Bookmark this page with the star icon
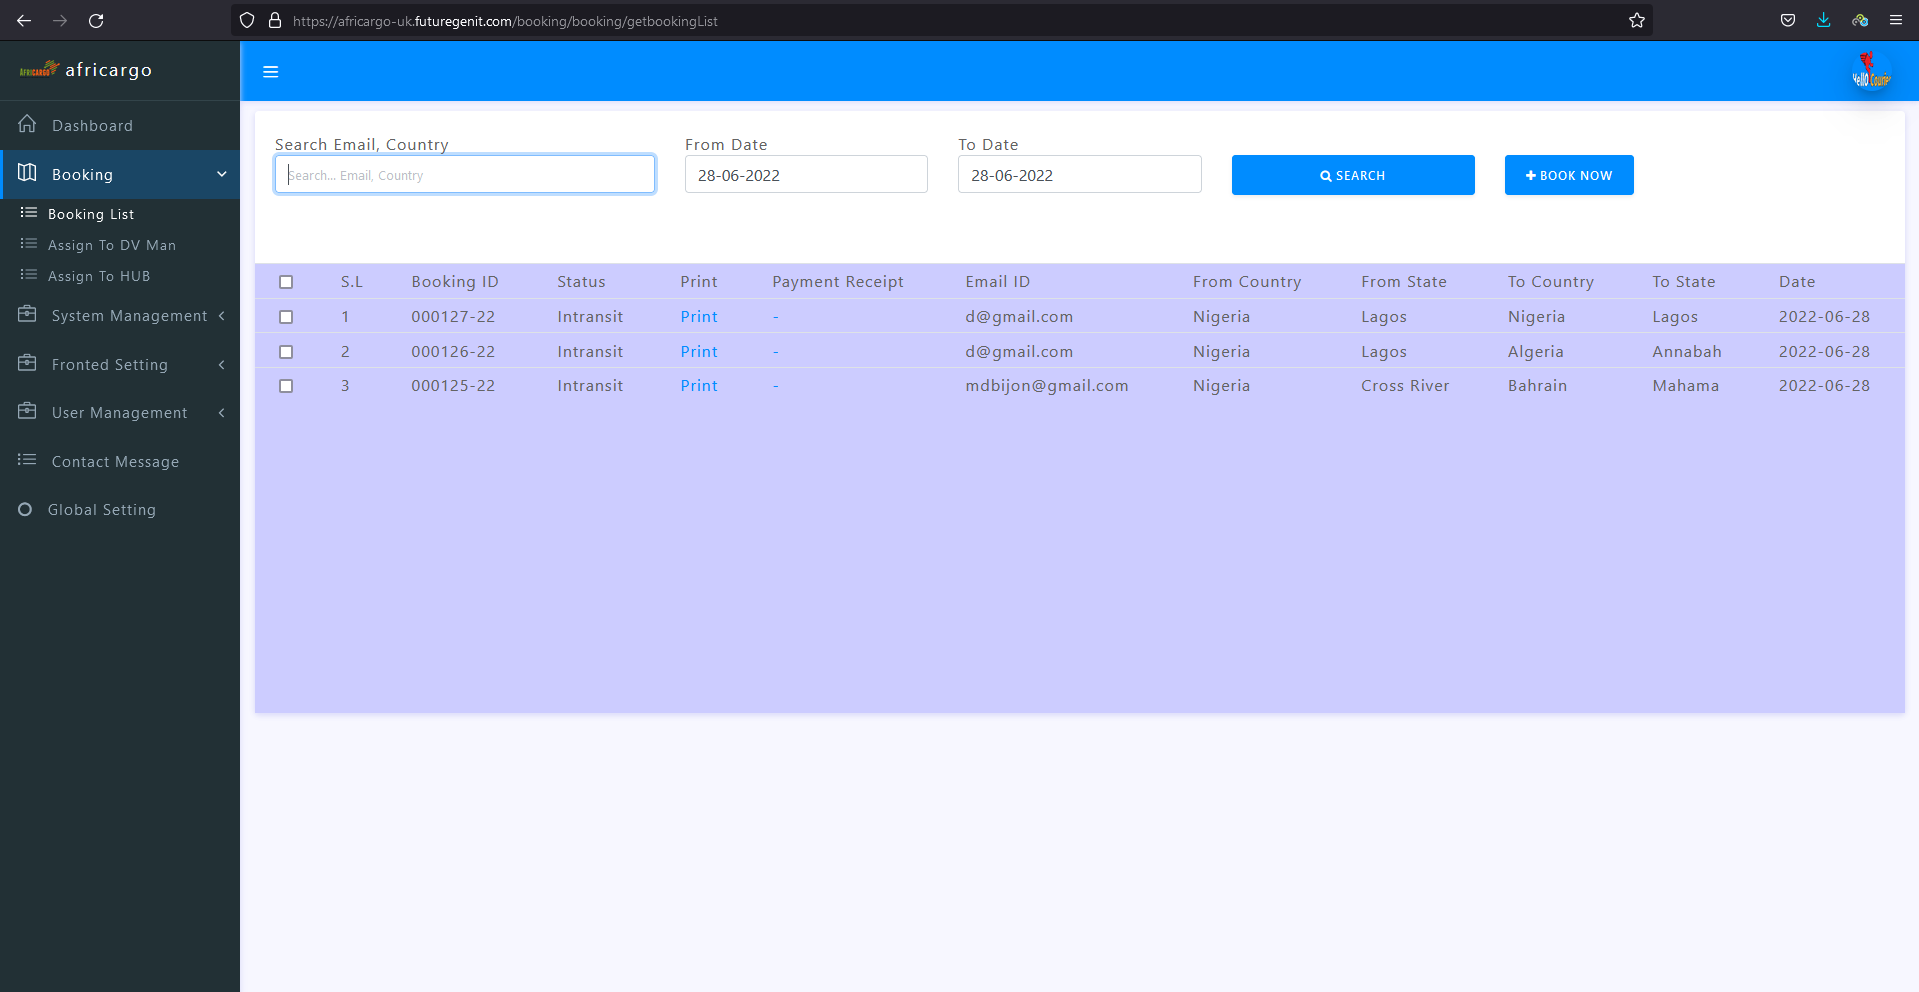This screenshot has height=992, width=1919. [1636, 20]
